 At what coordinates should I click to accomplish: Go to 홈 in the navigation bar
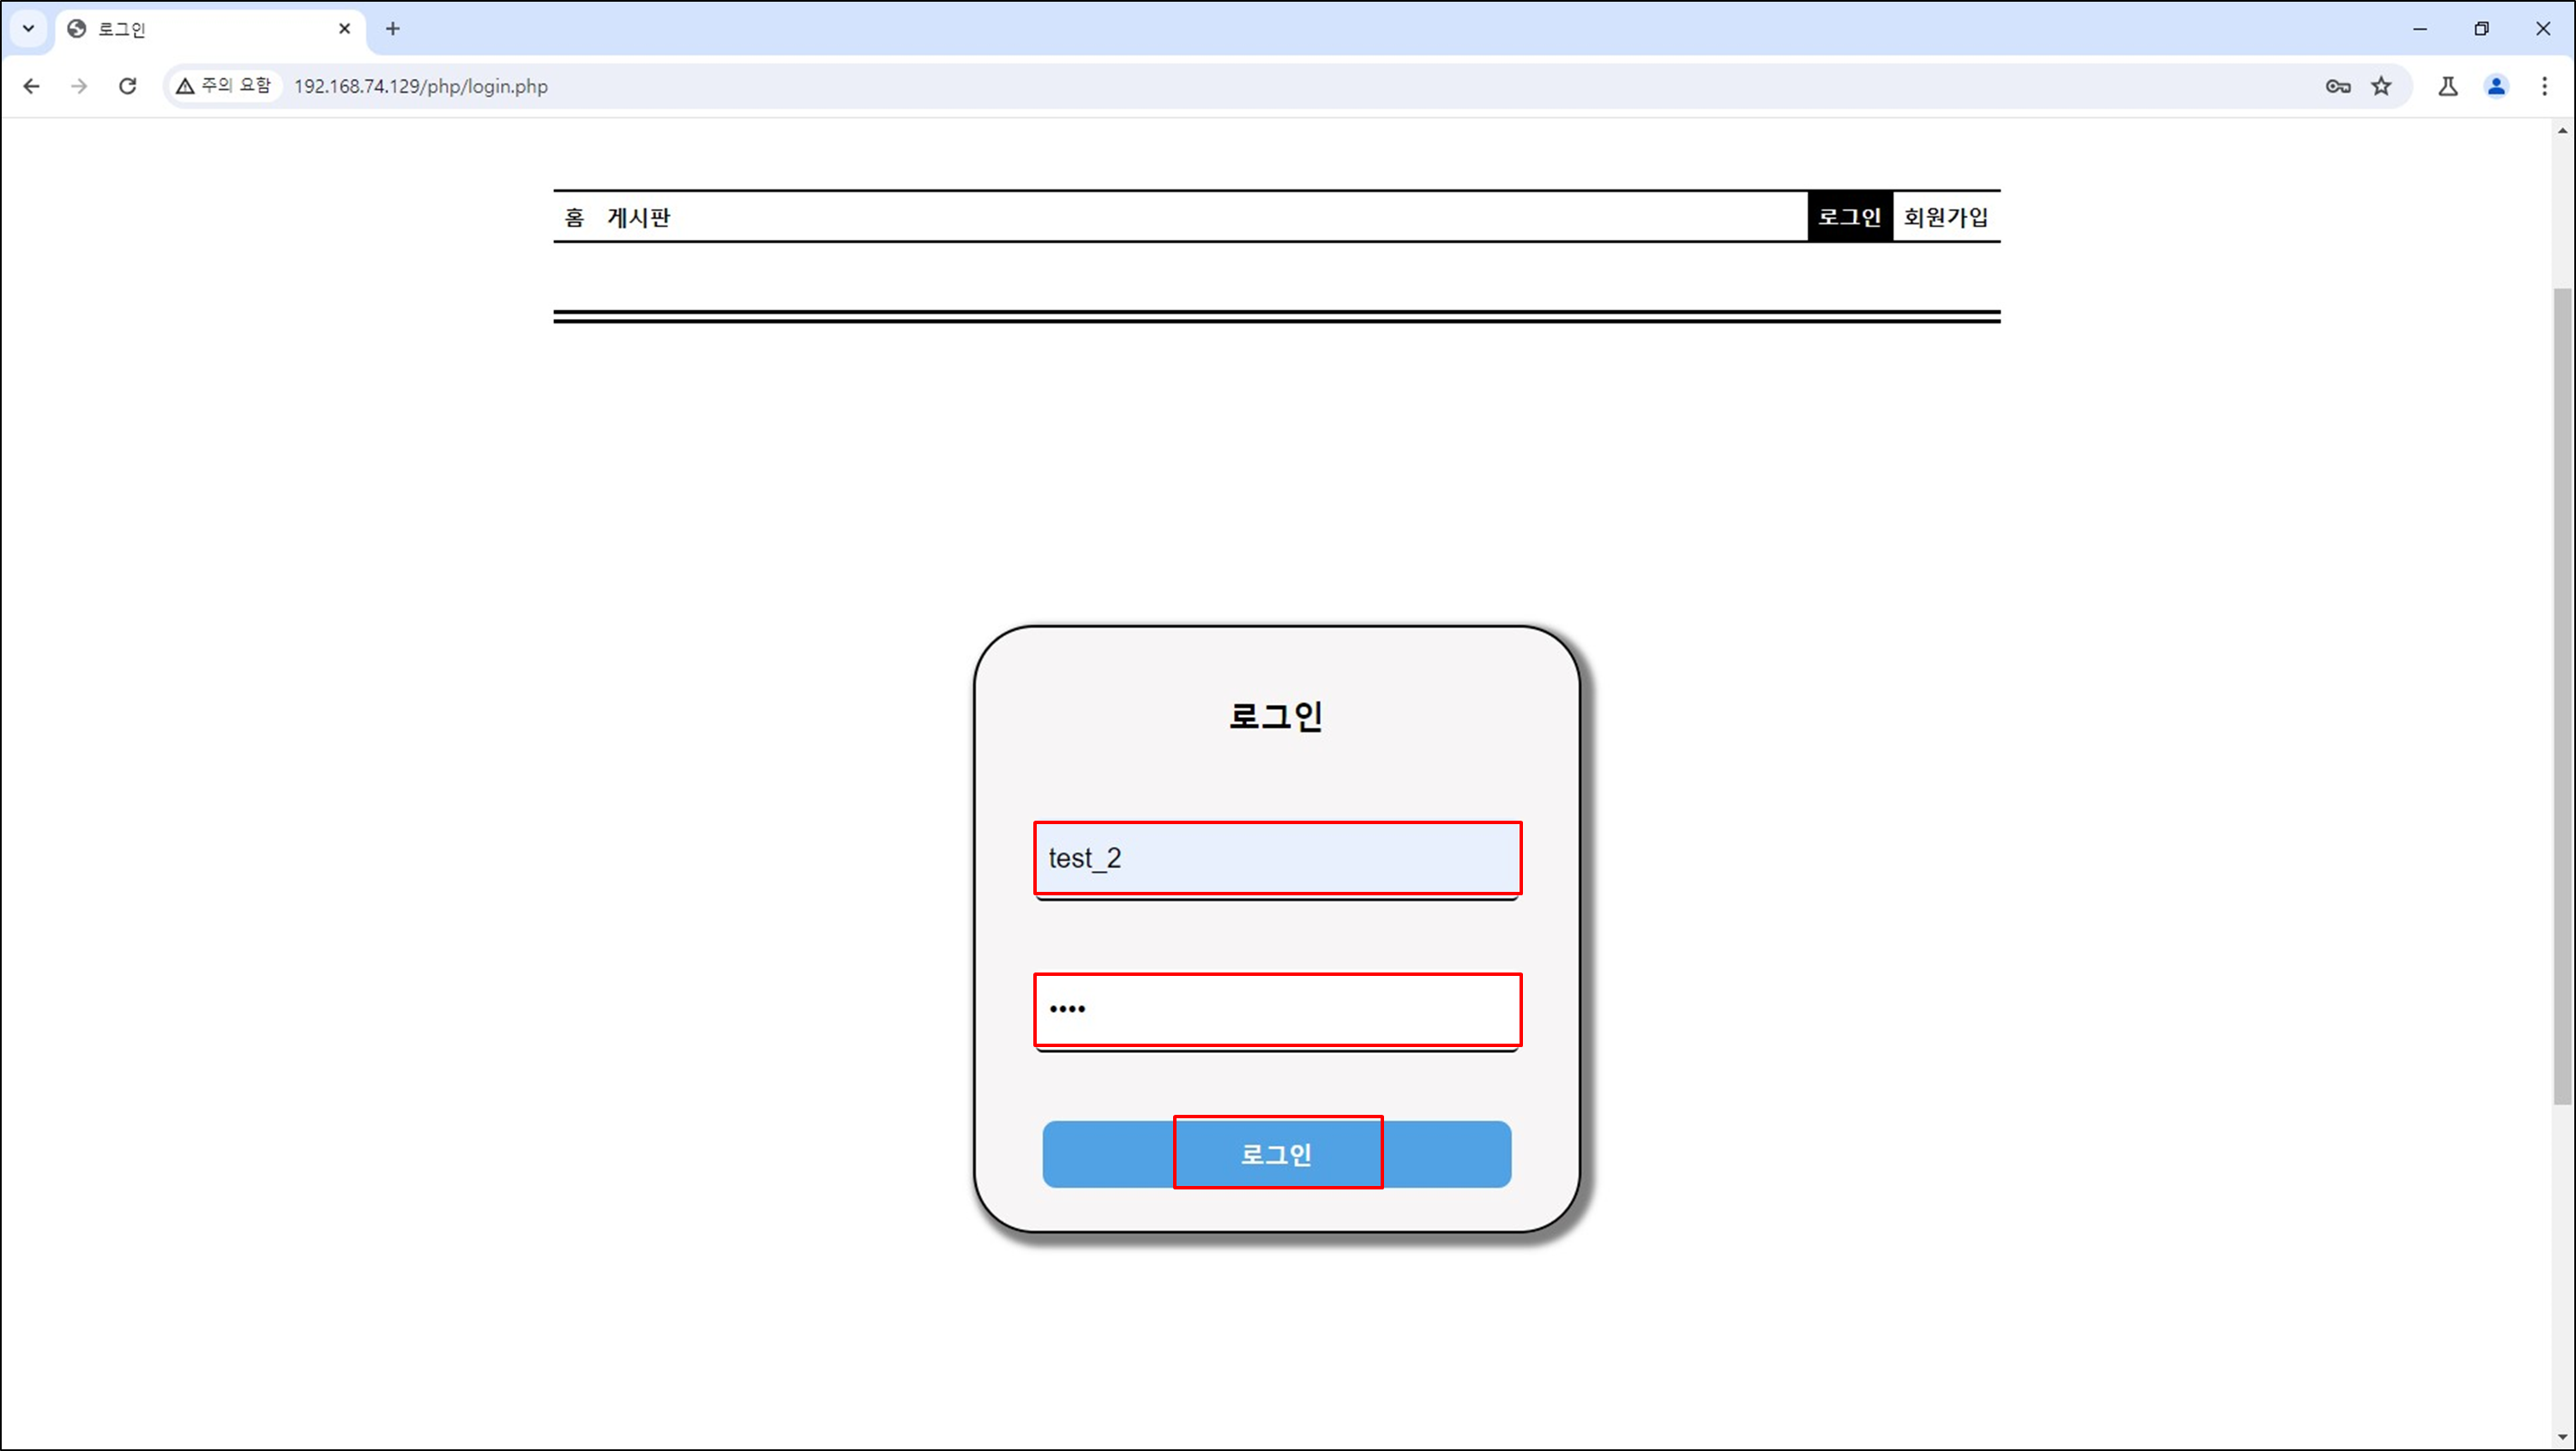coord(574,217)
